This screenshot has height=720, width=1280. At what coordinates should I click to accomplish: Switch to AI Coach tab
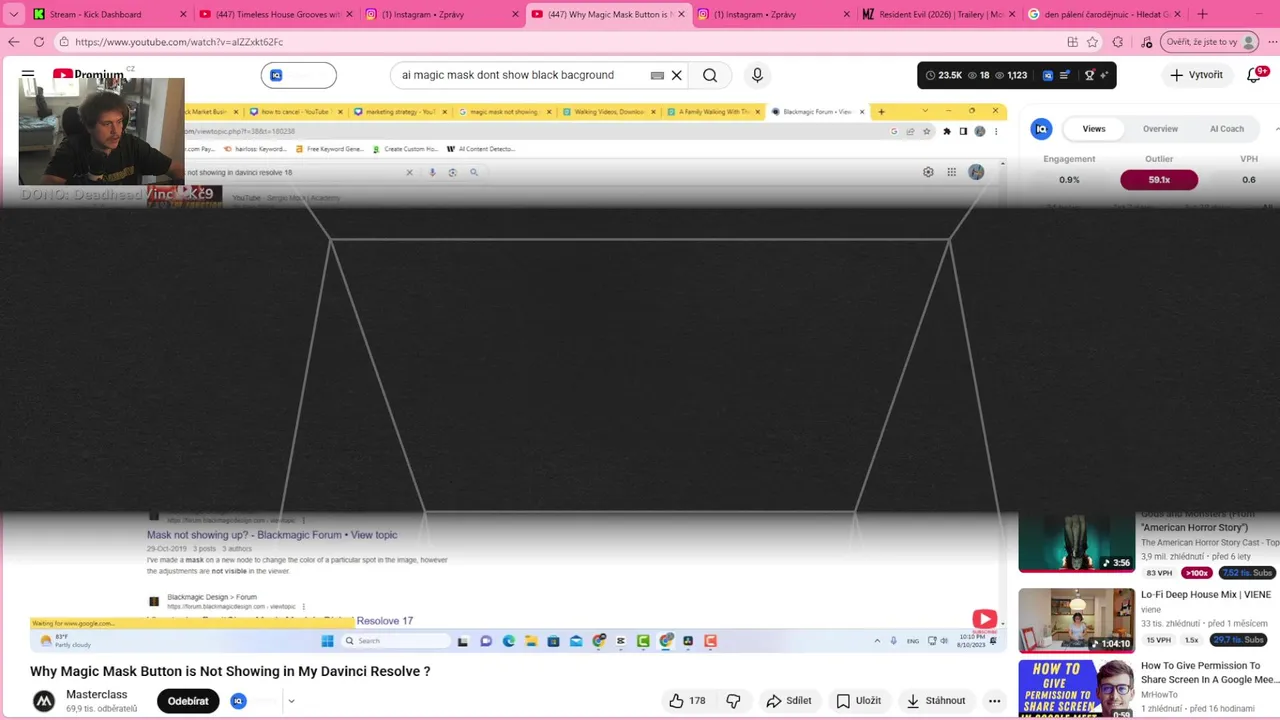1226,129
